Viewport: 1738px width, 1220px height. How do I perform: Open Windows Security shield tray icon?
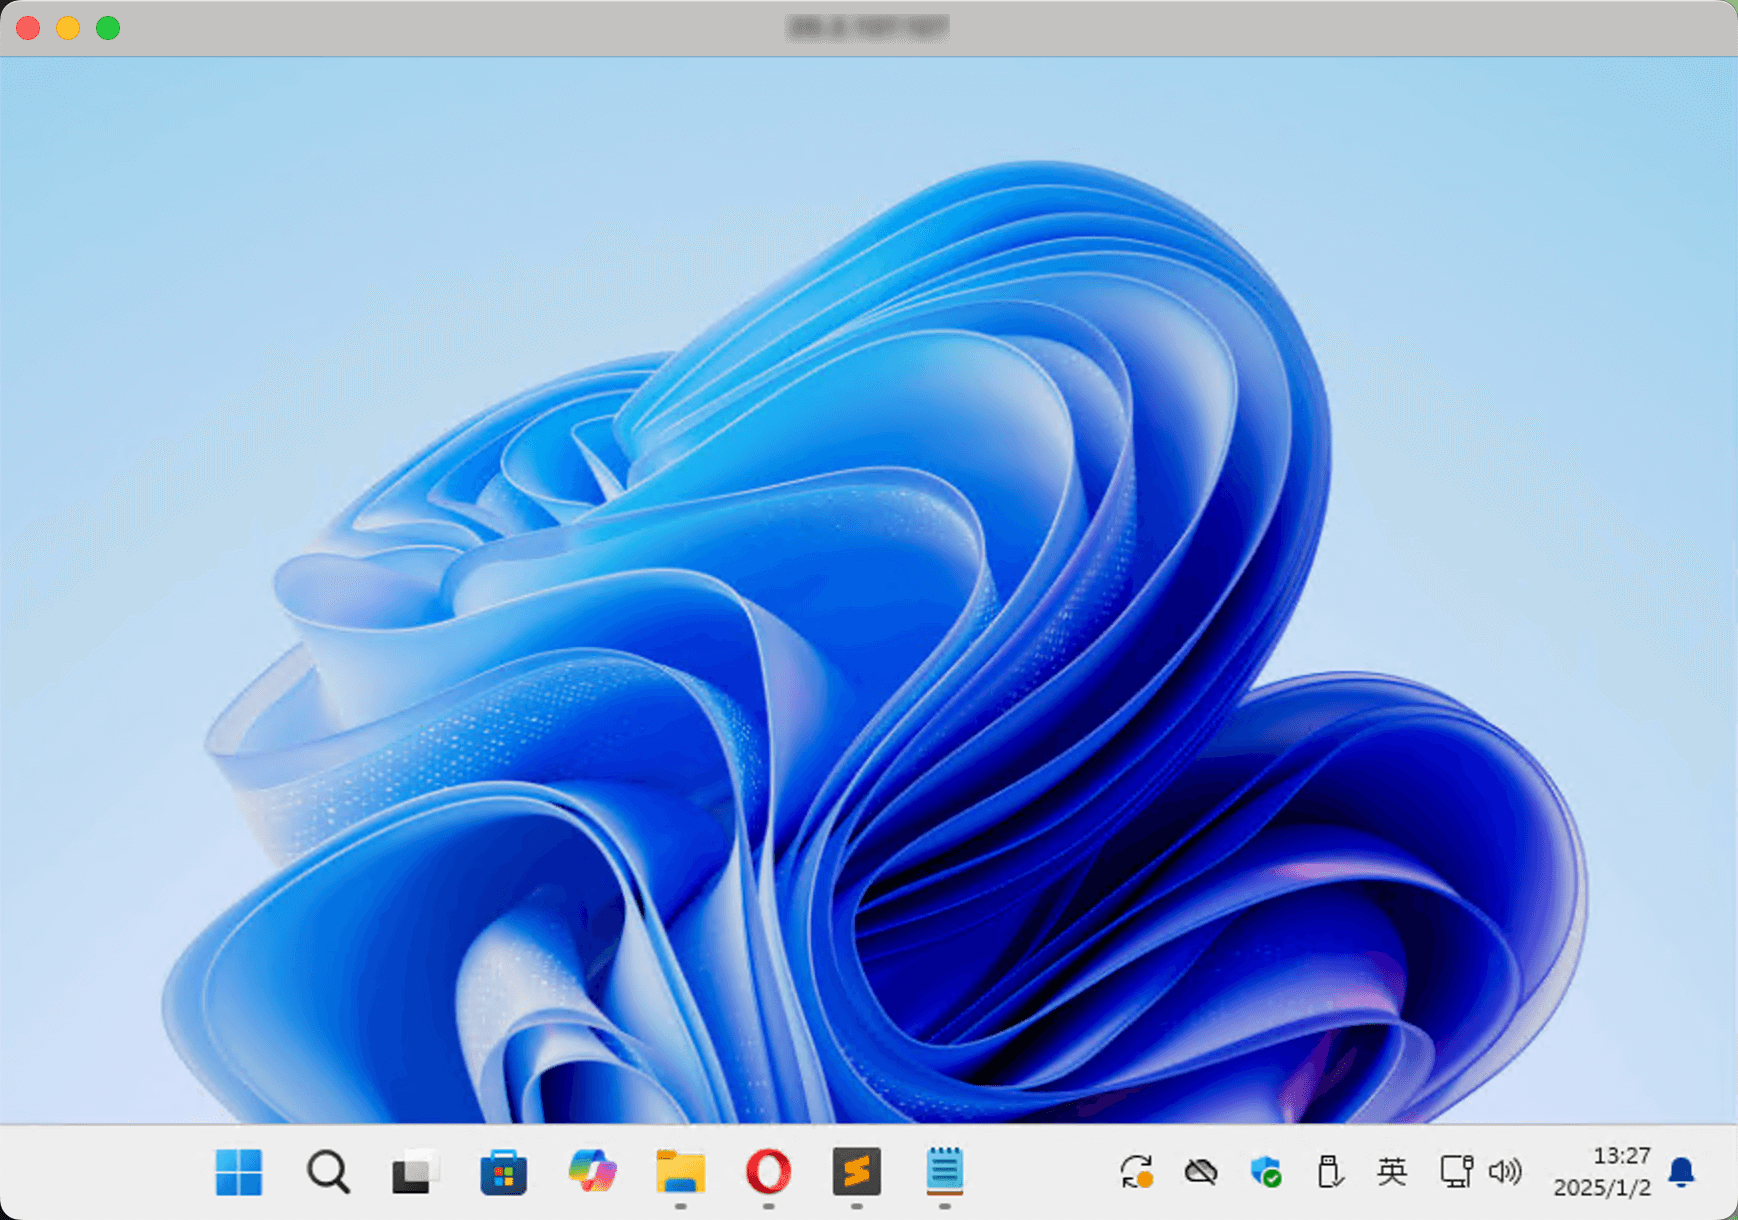1266,1171
